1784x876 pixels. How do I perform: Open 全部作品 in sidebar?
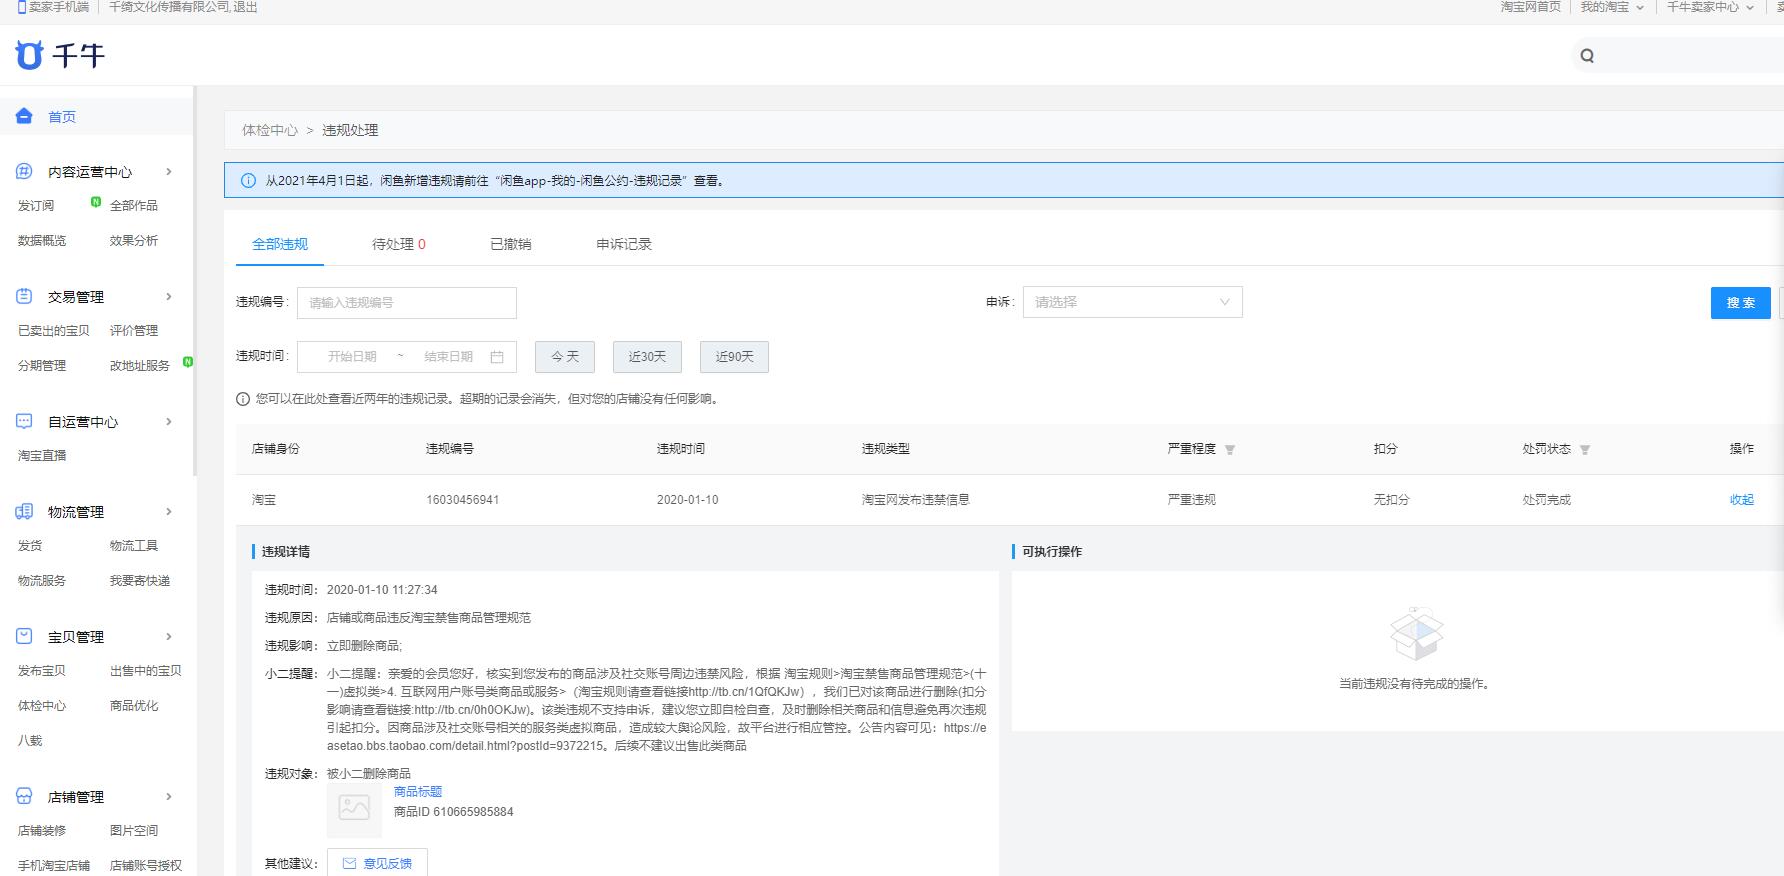click(x=134, y=206)
